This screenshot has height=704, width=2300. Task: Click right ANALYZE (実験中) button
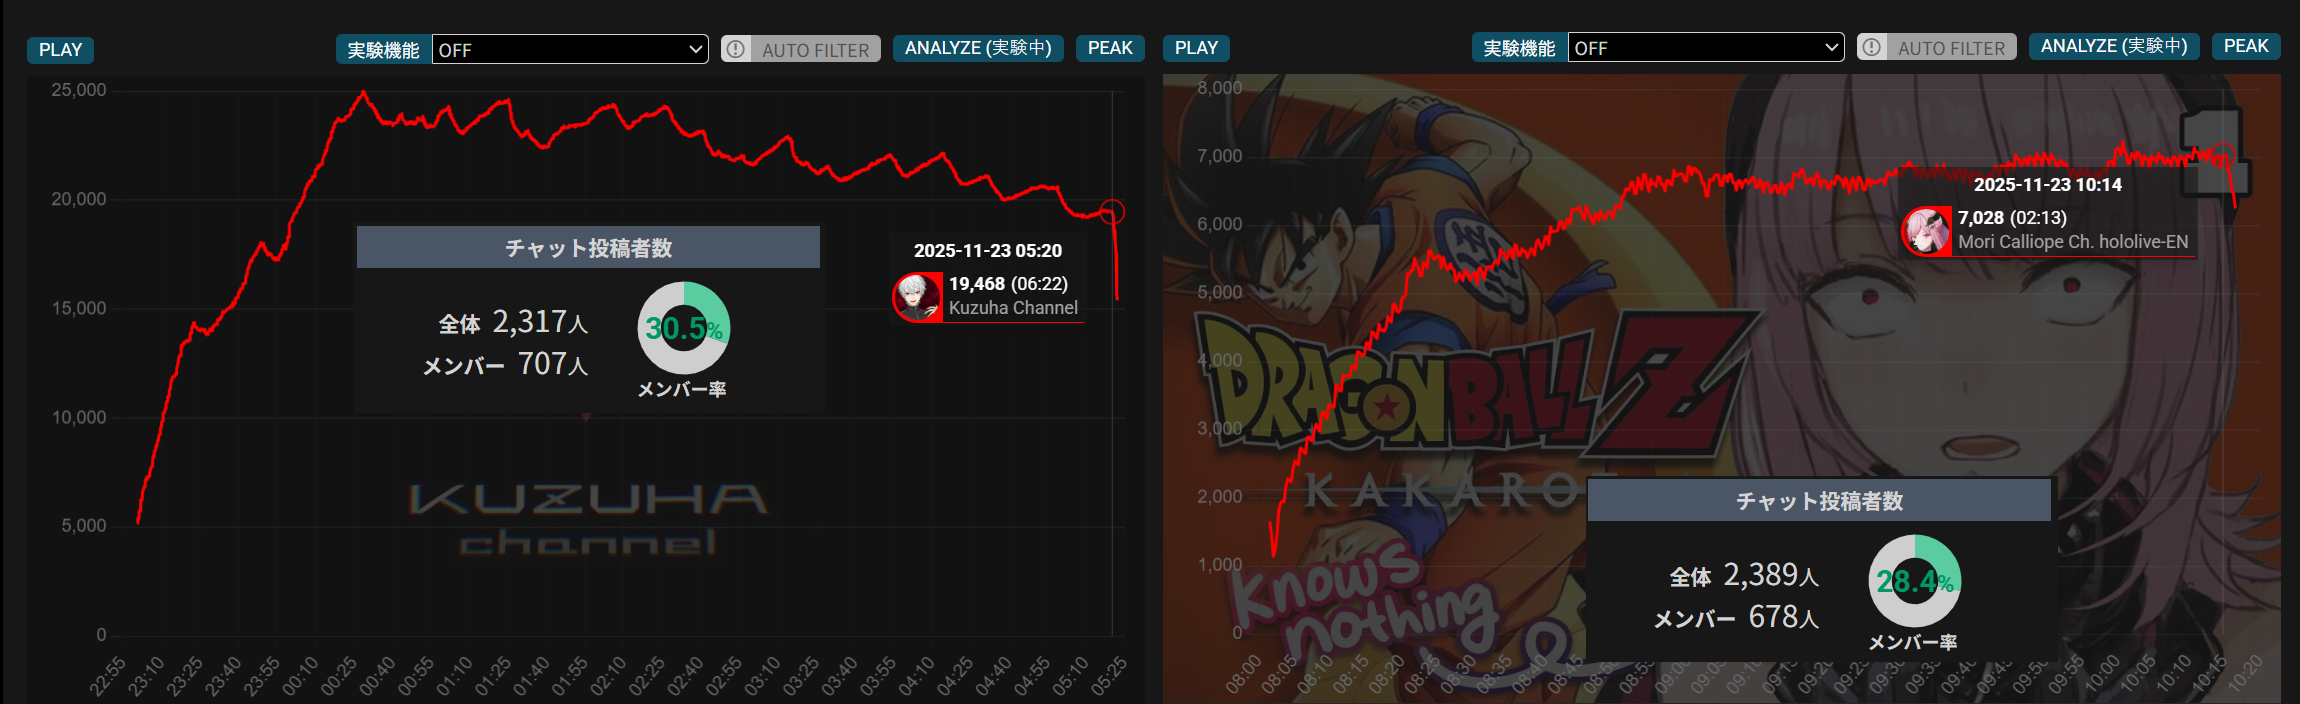click(x=2114, y=46)
